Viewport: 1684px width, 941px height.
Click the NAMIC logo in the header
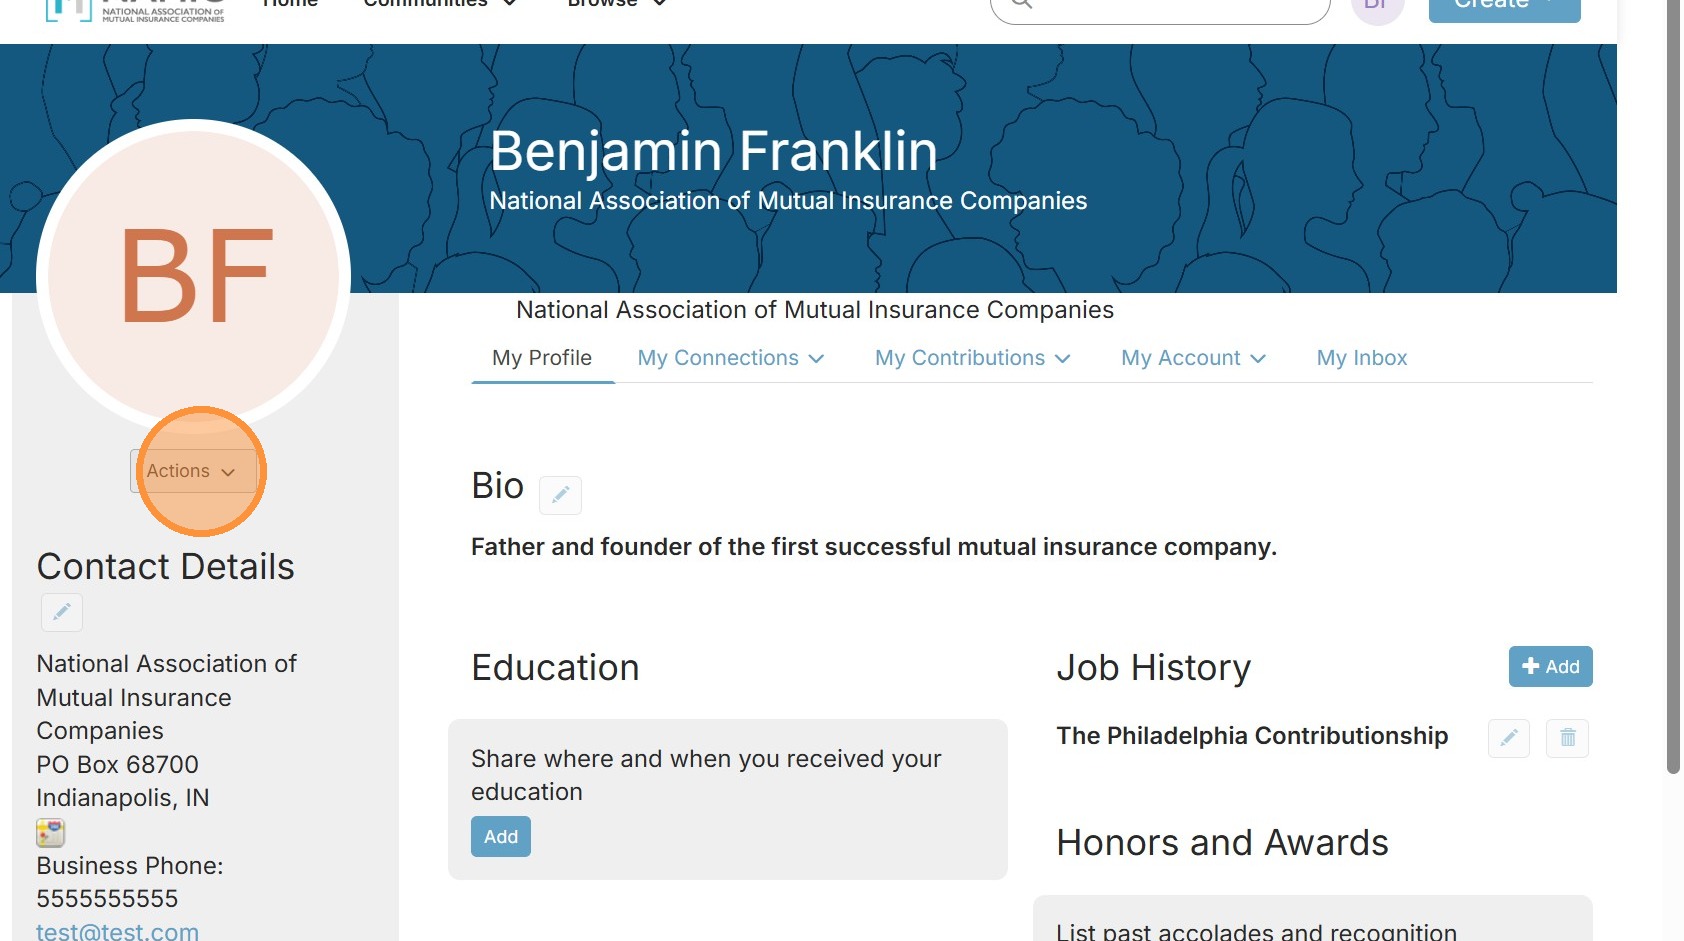point(135,10)
